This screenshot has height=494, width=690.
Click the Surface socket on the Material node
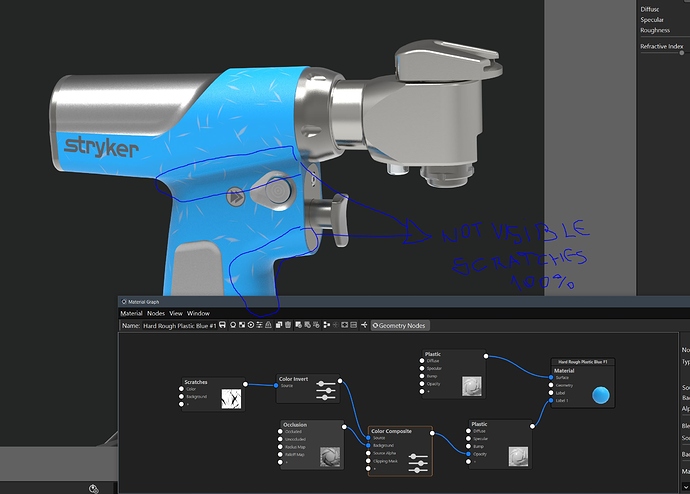pos(551,377)
